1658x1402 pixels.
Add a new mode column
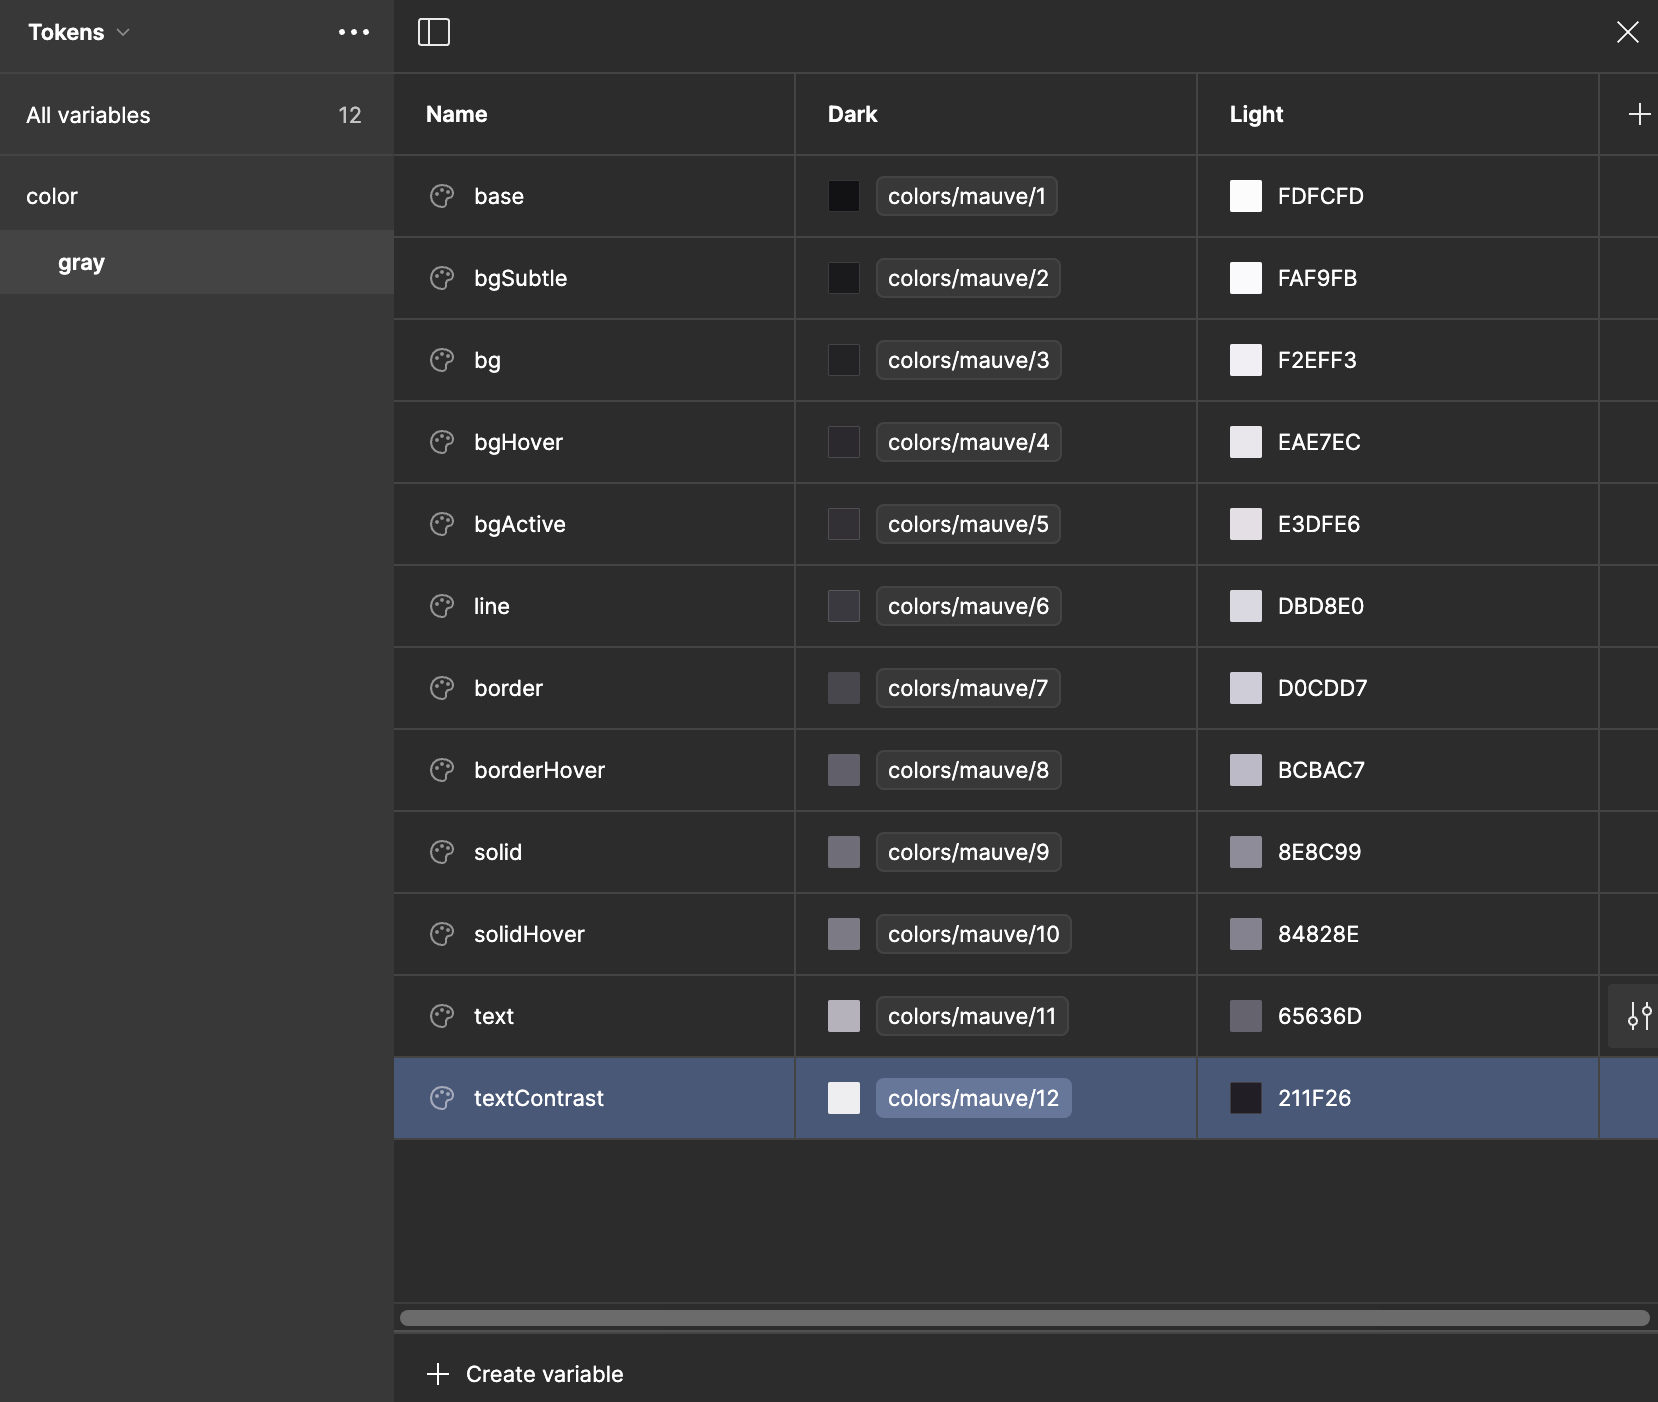(1640, 114)
